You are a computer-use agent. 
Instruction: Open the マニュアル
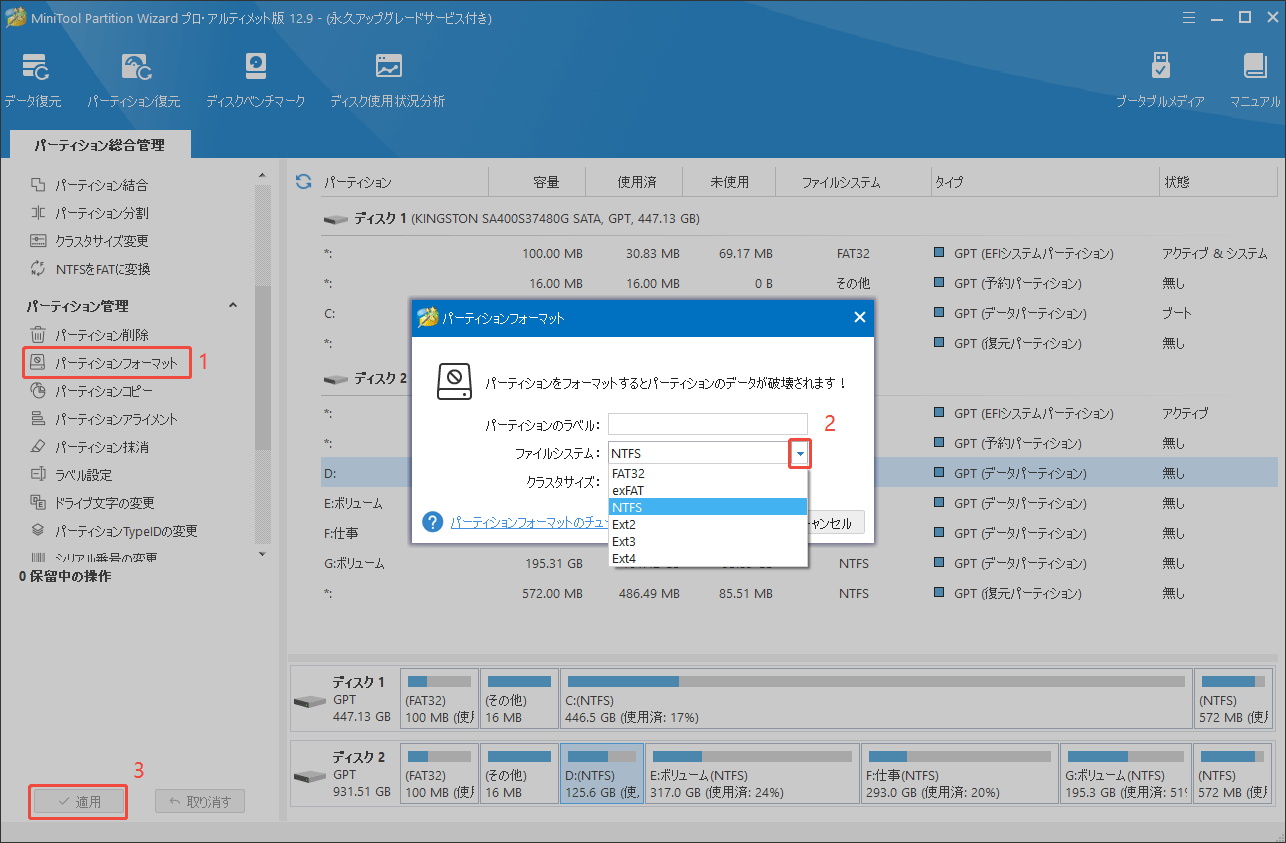click(1255, 80)
